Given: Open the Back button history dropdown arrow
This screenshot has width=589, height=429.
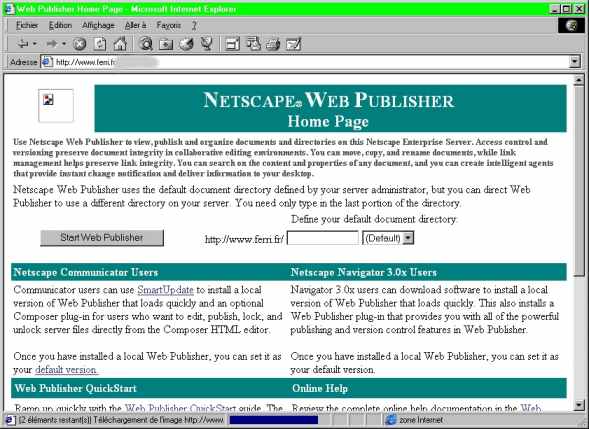Looking at the screenshot, I should click(x=35, y=44).
